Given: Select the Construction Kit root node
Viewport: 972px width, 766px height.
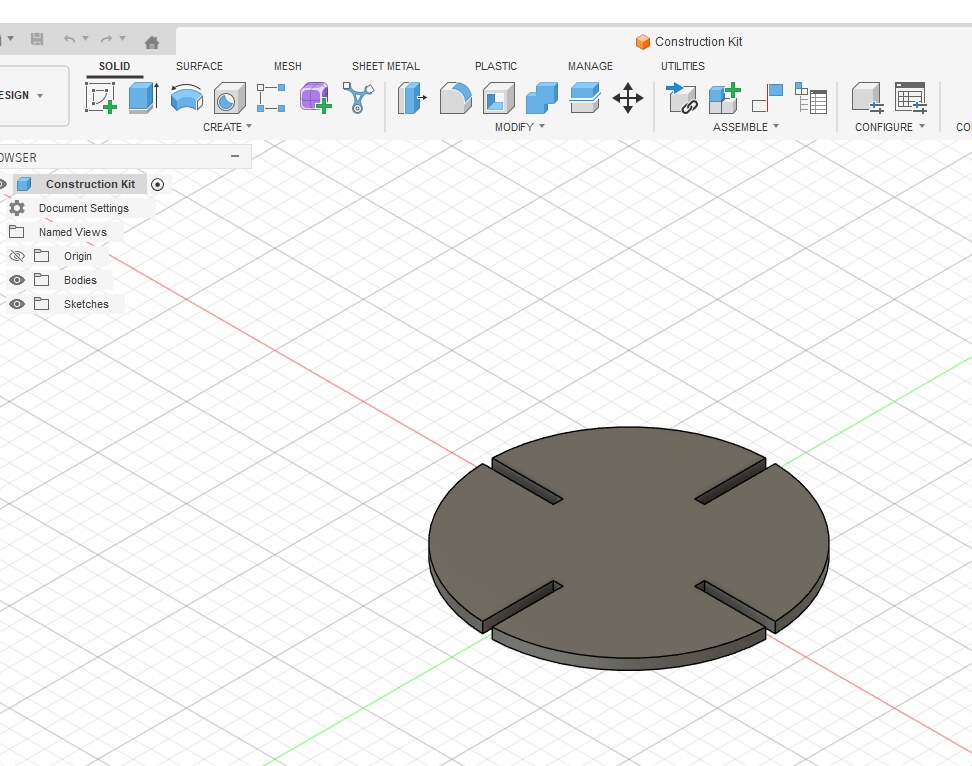Looking at the screenshot, I should (x=91, y=184).
